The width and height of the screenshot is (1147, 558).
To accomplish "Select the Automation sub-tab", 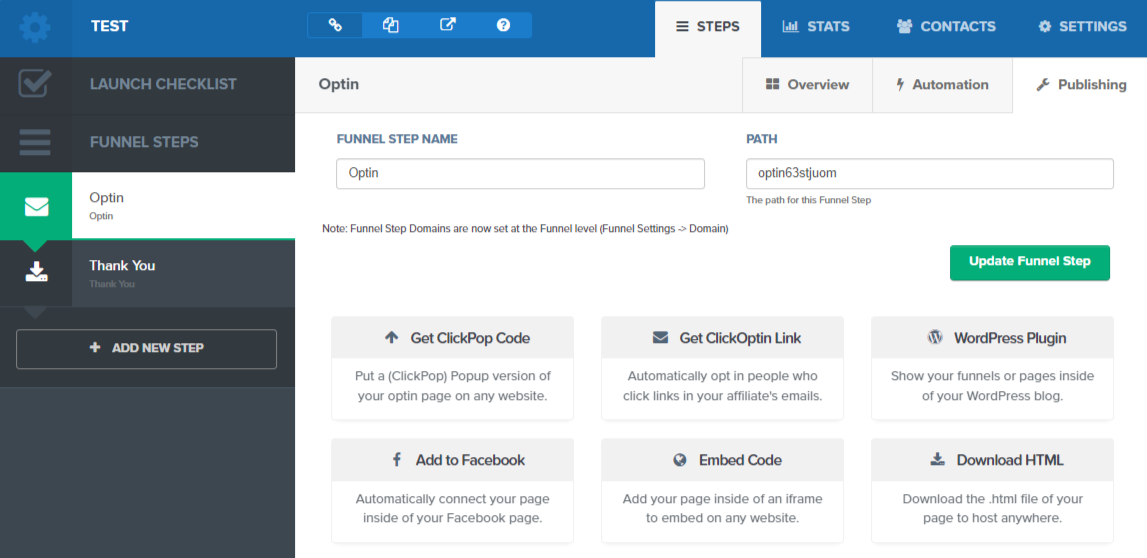I will point(942,85).
